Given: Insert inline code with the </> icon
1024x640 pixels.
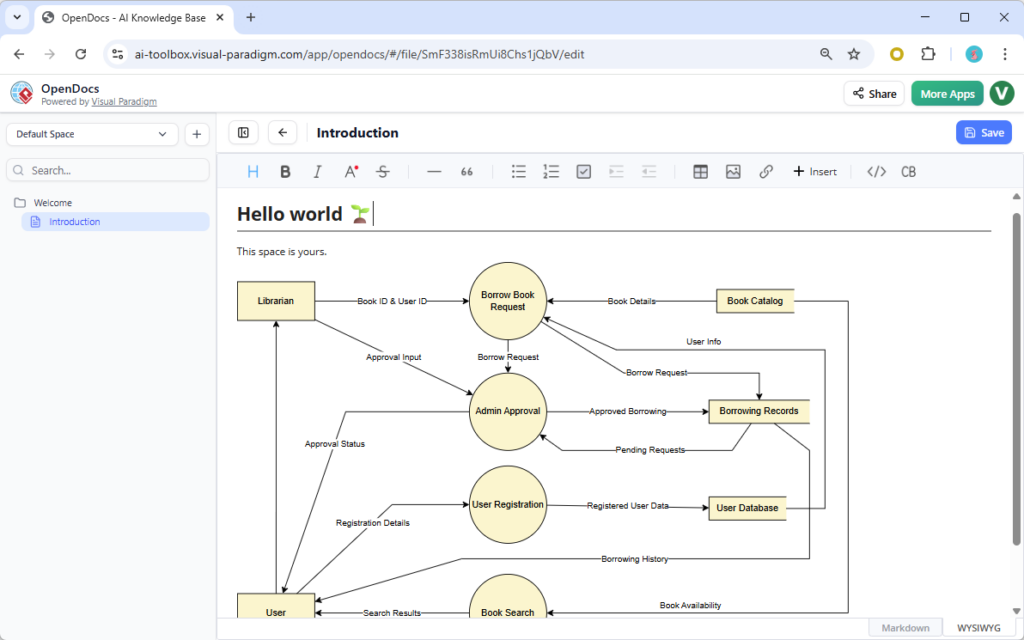Looking at the screenshot, I should (x=875, y=171).
